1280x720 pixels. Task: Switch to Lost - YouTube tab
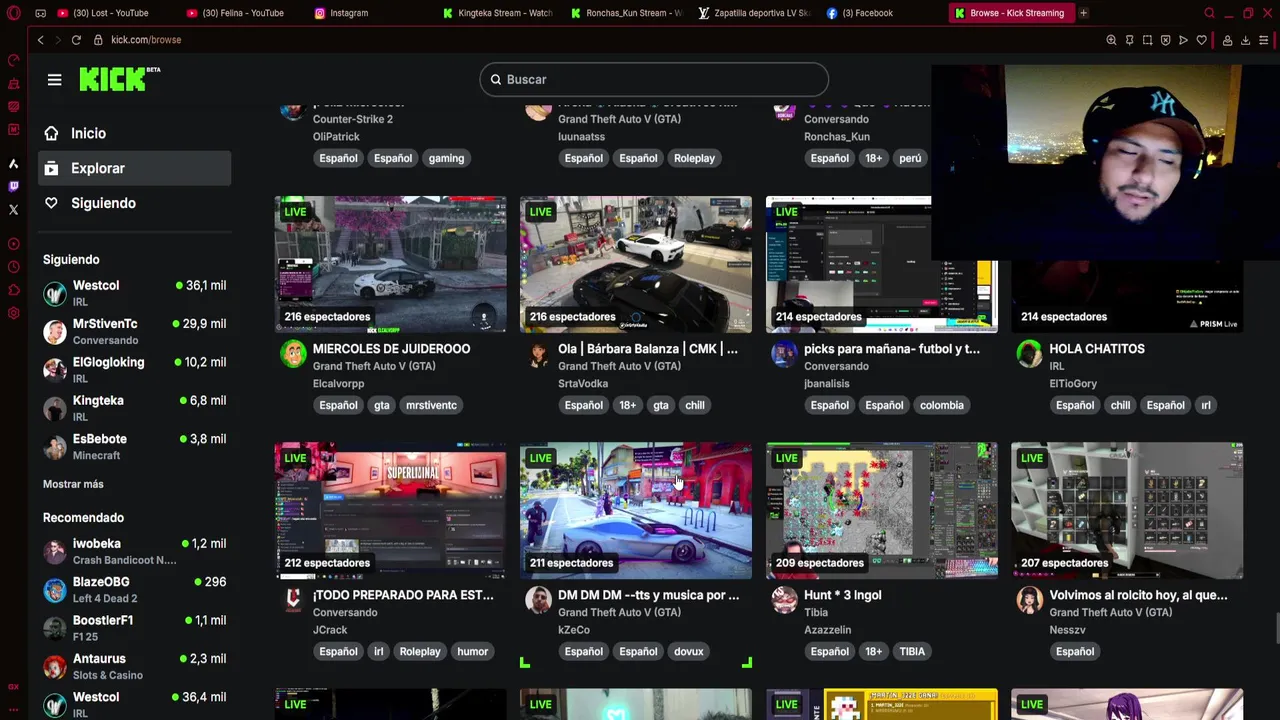coord(110,13)
